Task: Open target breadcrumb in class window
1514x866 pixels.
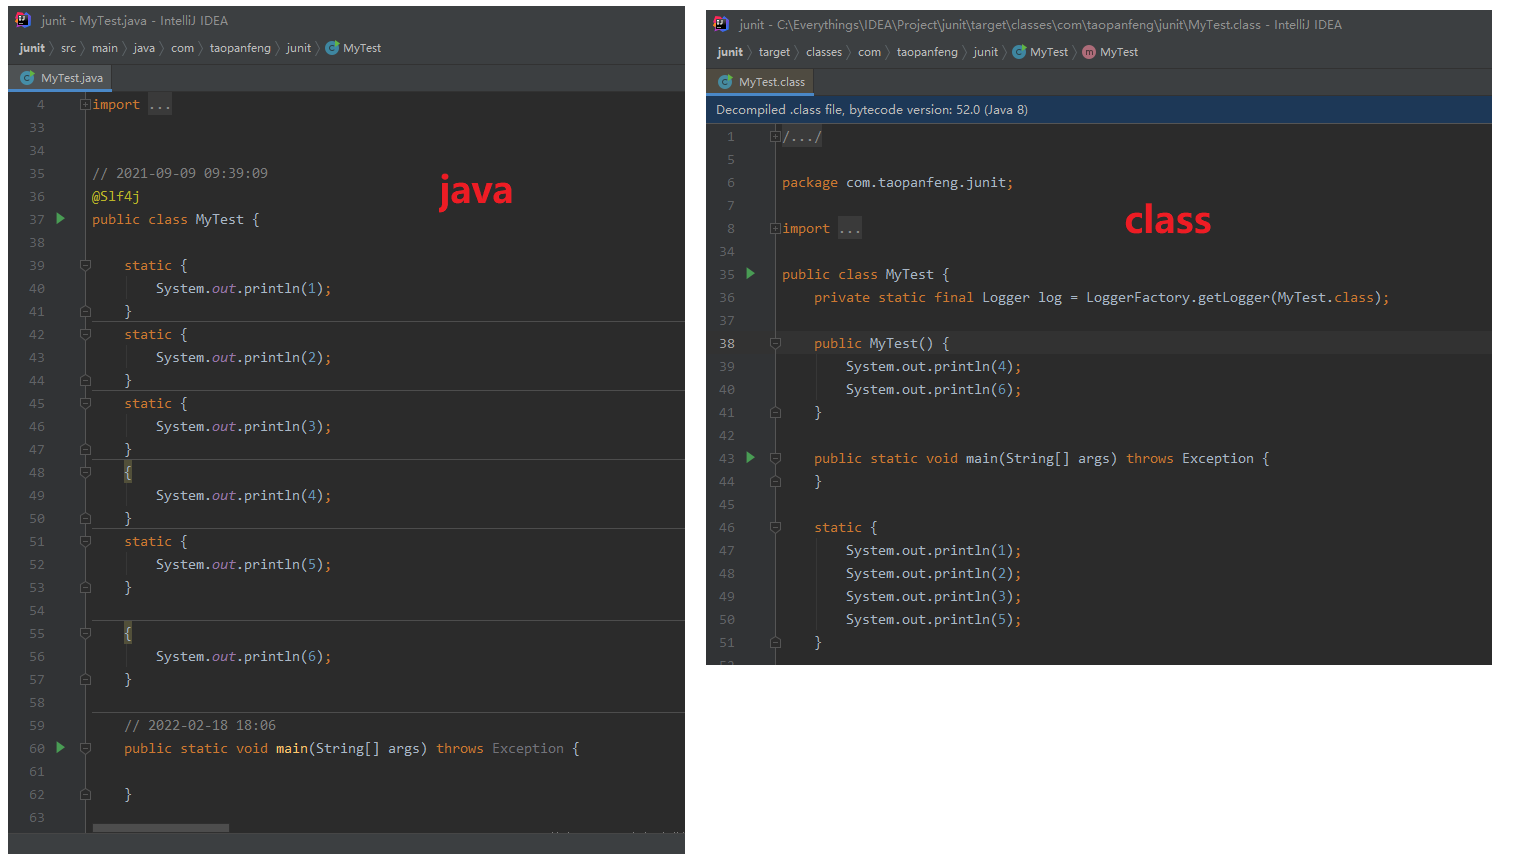Action: [x=774, y=52]
